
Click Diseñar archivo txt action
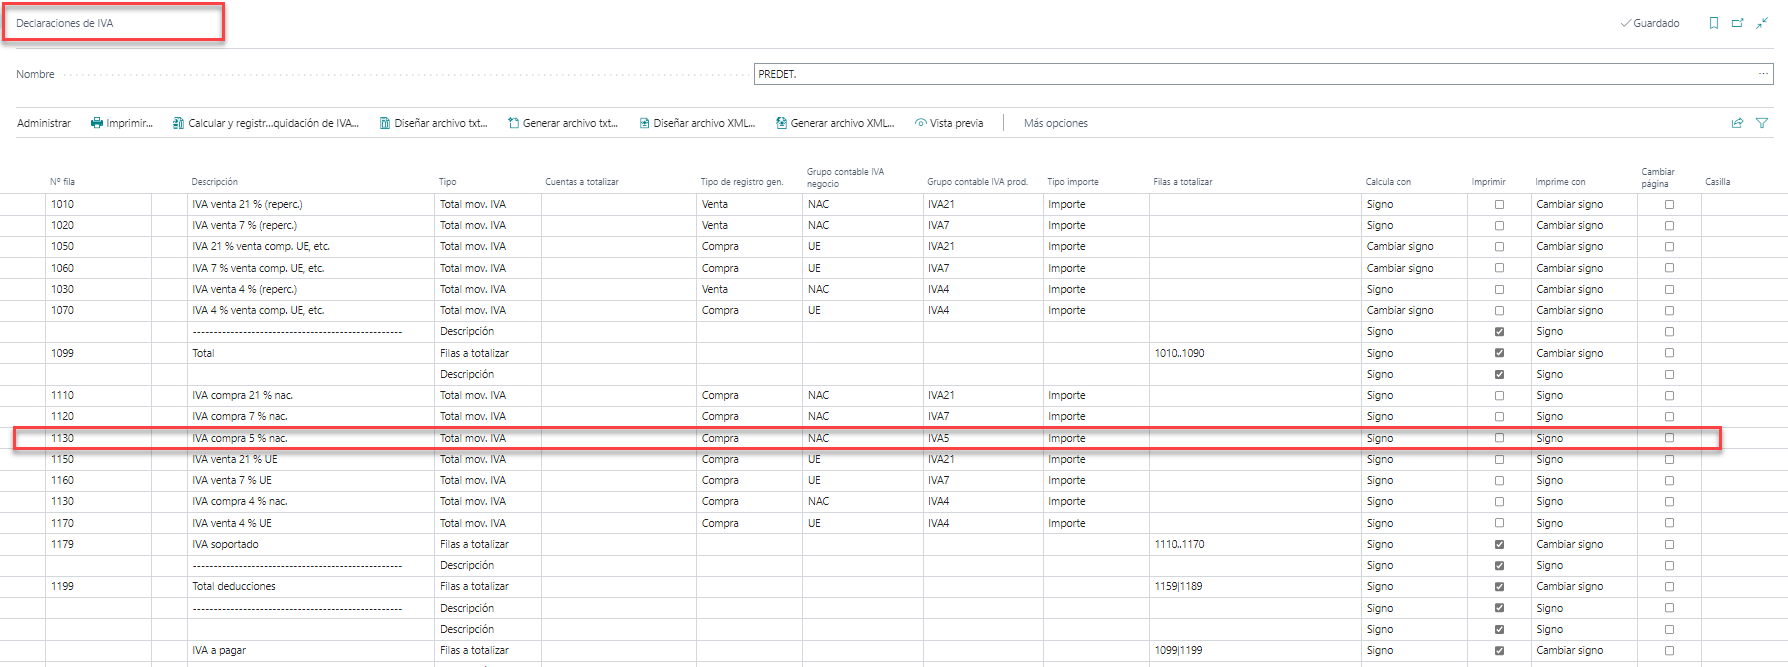(433, 123)
